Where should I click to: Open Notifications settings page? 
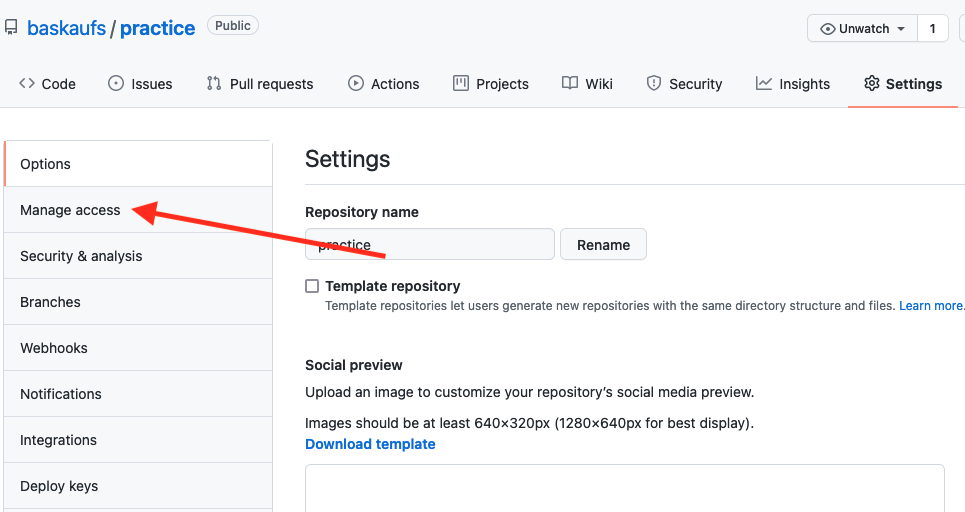[x=138, y=394]
